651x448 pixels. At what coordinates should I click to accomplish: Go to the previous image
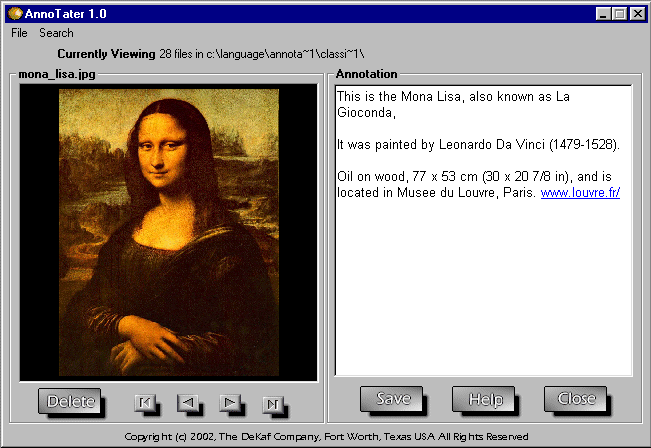coord(188,402)
